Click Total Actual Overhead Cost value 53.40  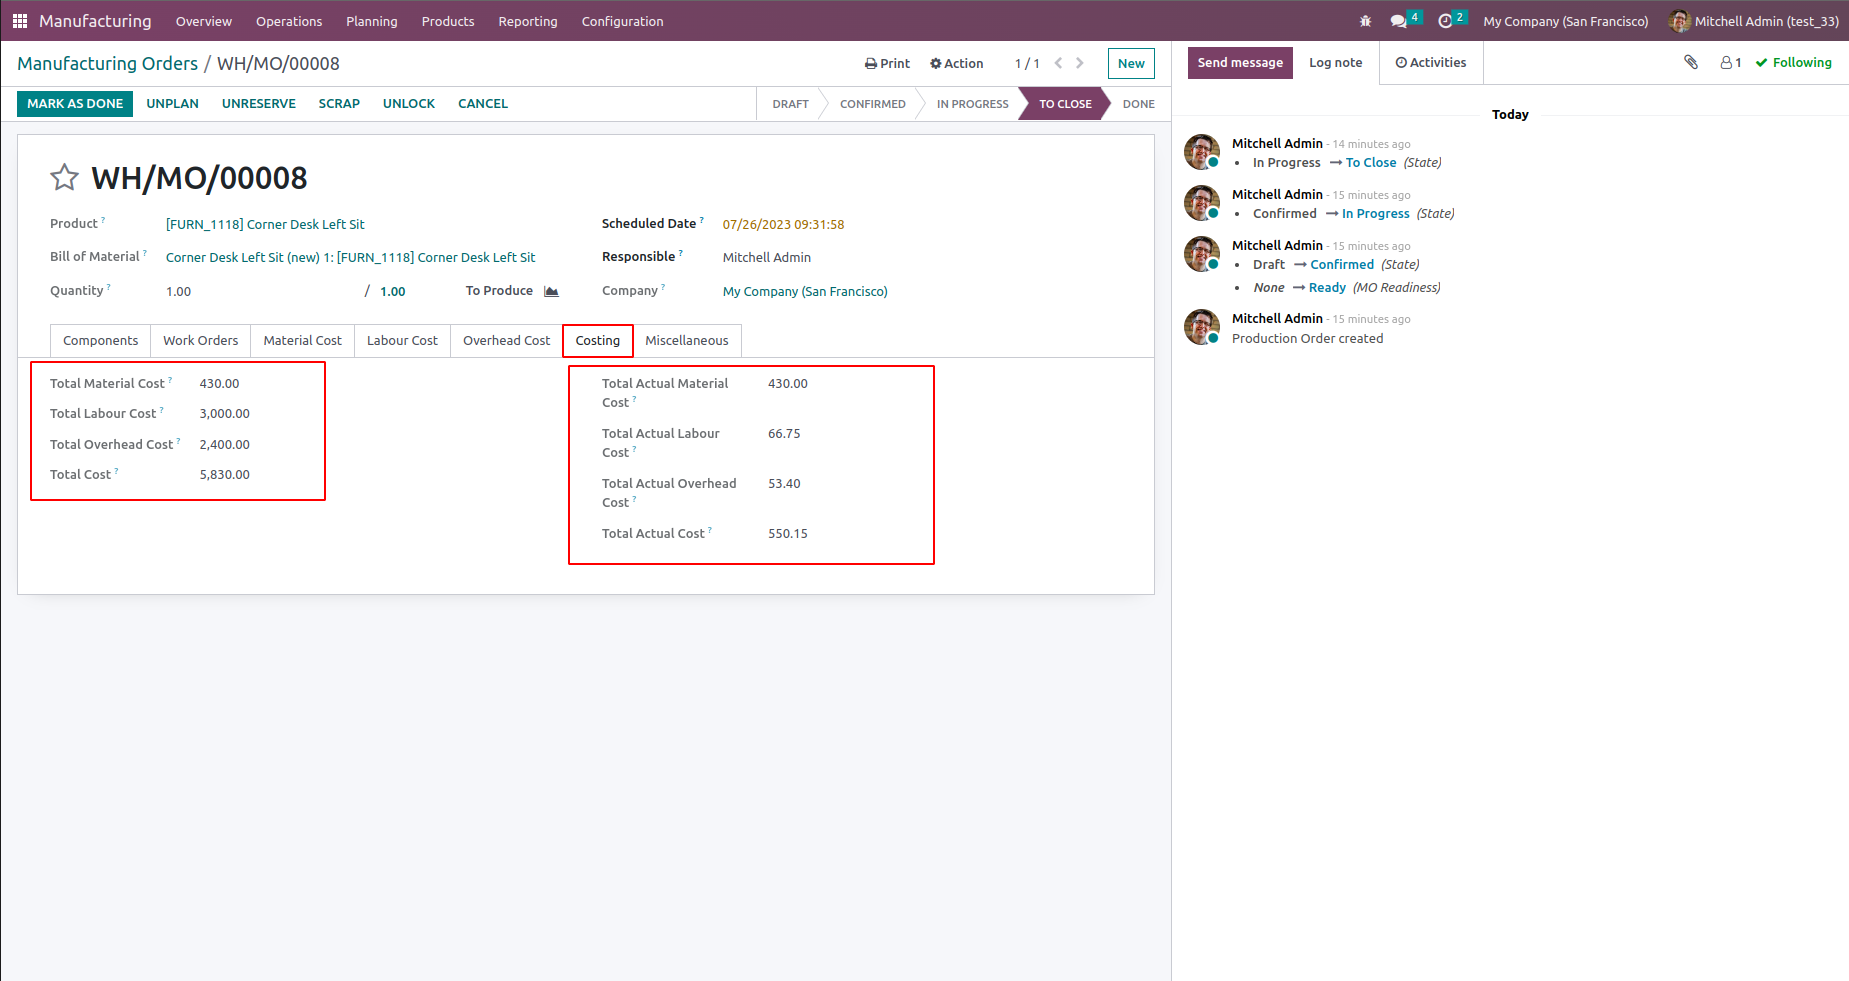pyautogui.click(x=784, y=484)
